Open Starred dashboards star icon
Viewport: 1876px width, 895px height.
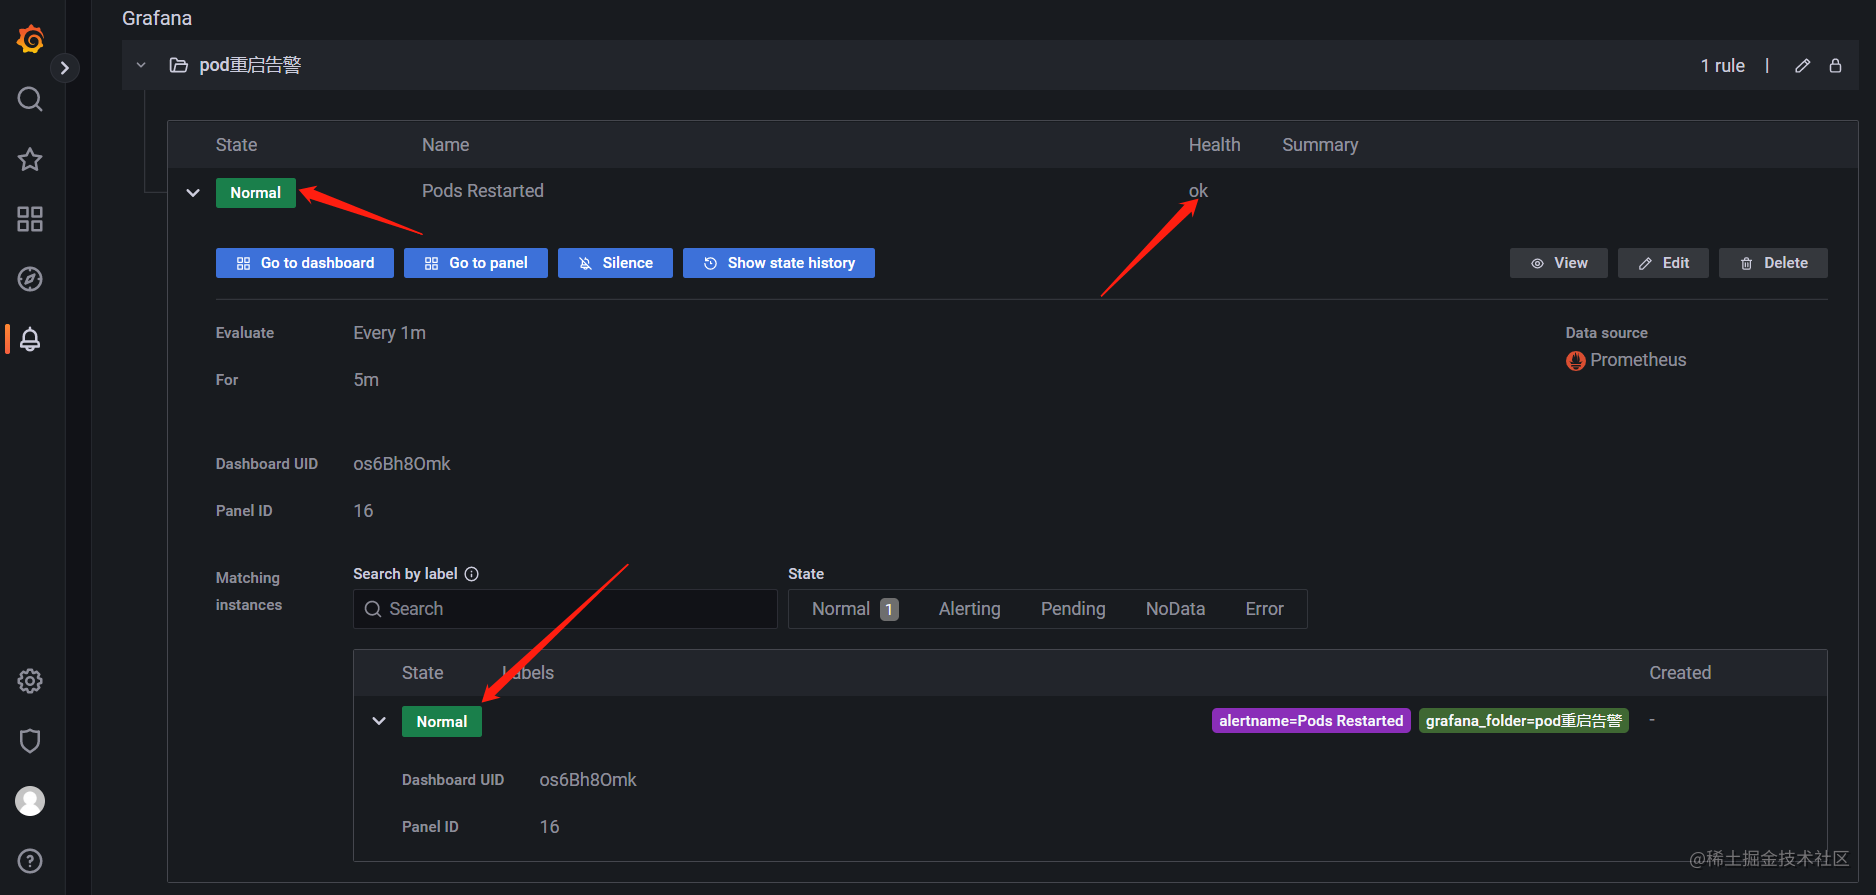click(30, 159)
